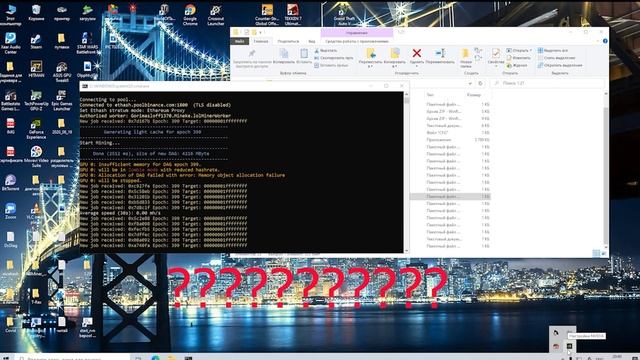This screenshot has height=360, width=640.
Task: Select the Counter-Strike Global Offensive desktop icon
Action: pyautogui.click(x=267, y=15)
